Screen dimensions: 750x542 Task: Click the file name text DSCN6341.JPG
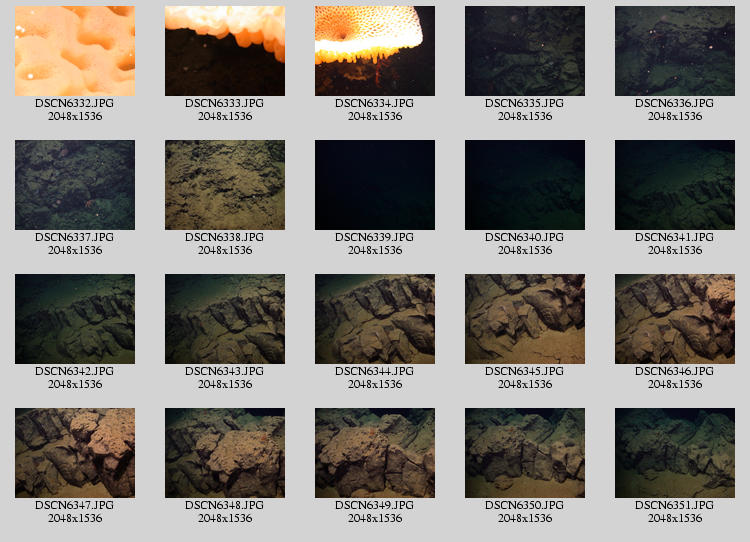click(x=675, y=237)
